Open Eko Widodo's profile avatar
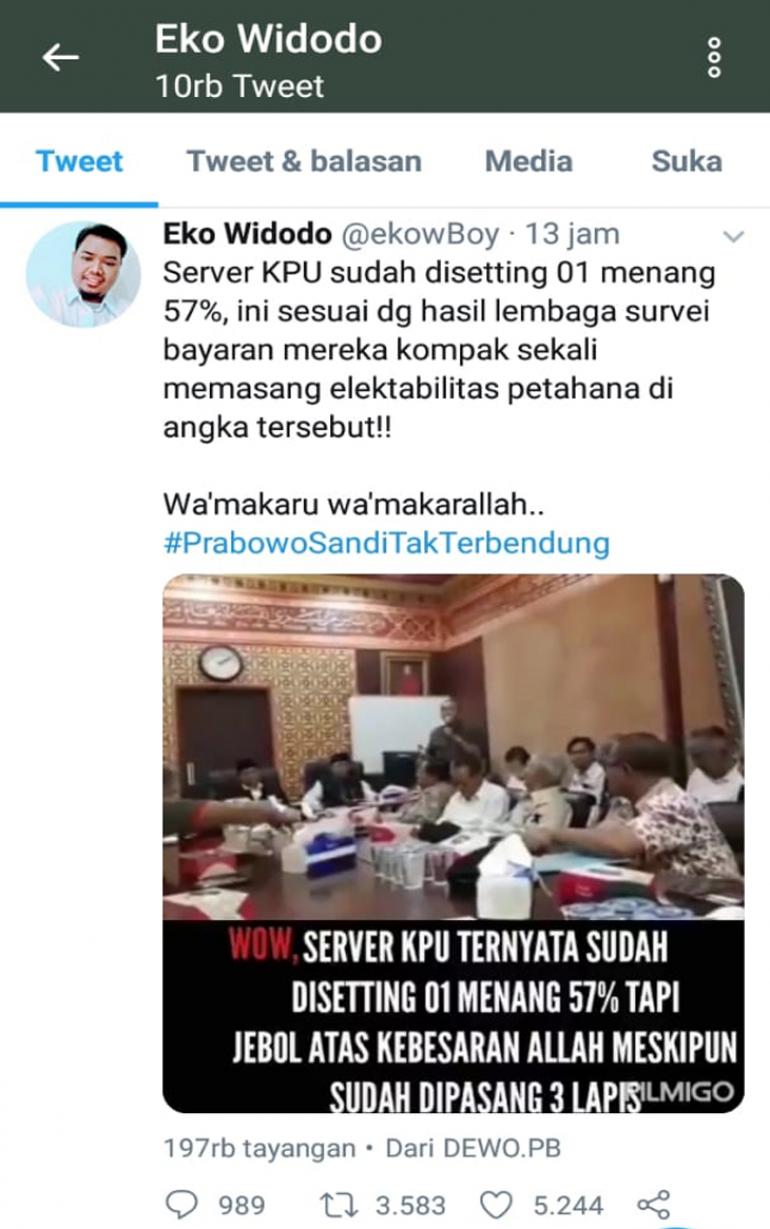 (x=83, y=275)
